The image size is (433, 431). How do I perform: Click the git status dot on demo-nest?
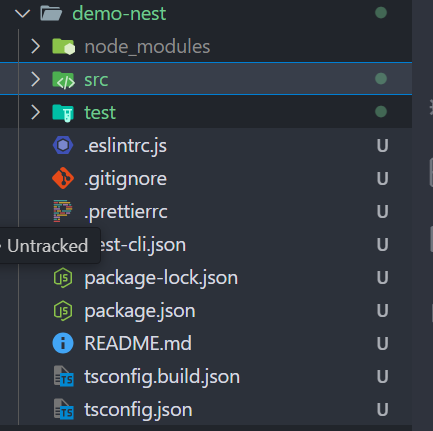pyautogui.click(x=381, y=13)
